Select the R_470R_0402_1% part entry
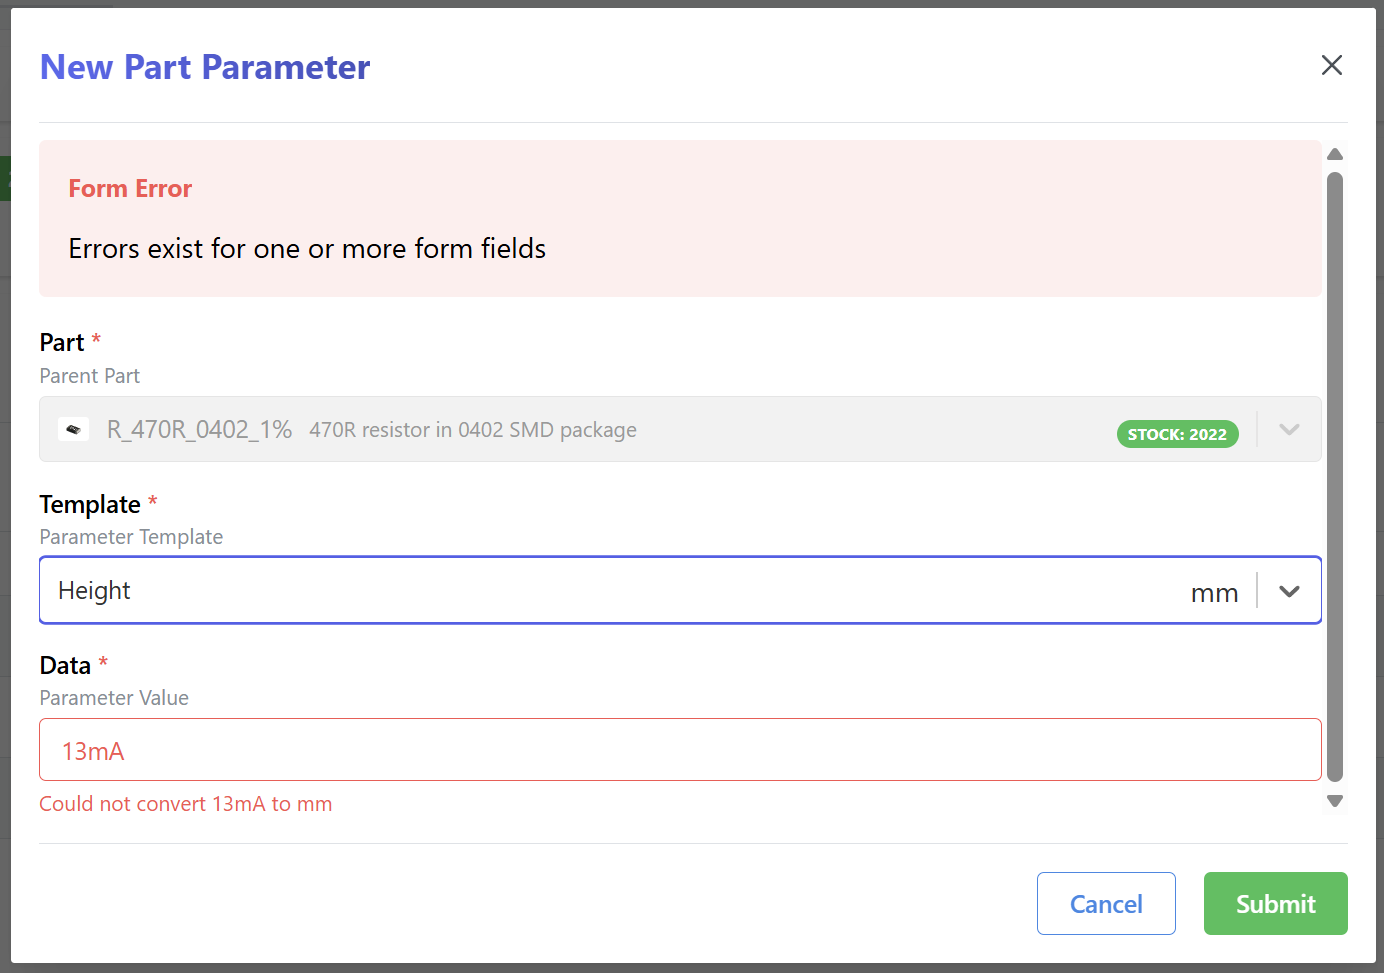Screen dimensions: 1384x973 (x=199, y=429)
